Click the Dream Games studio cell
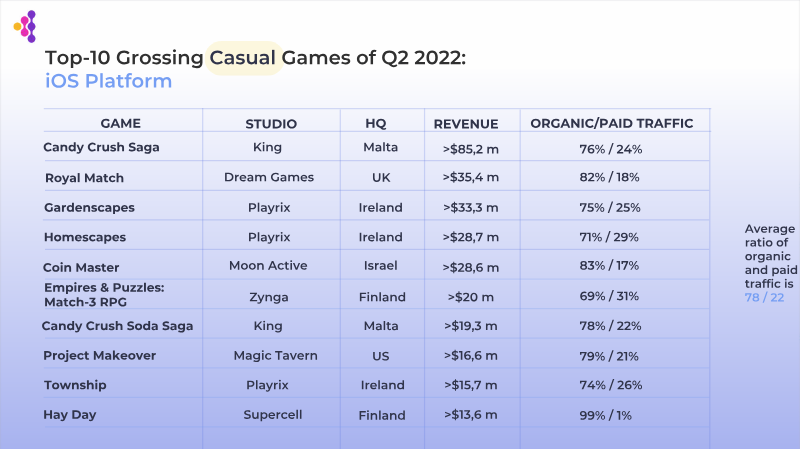The image size is (800, 449). pos(269,178)
